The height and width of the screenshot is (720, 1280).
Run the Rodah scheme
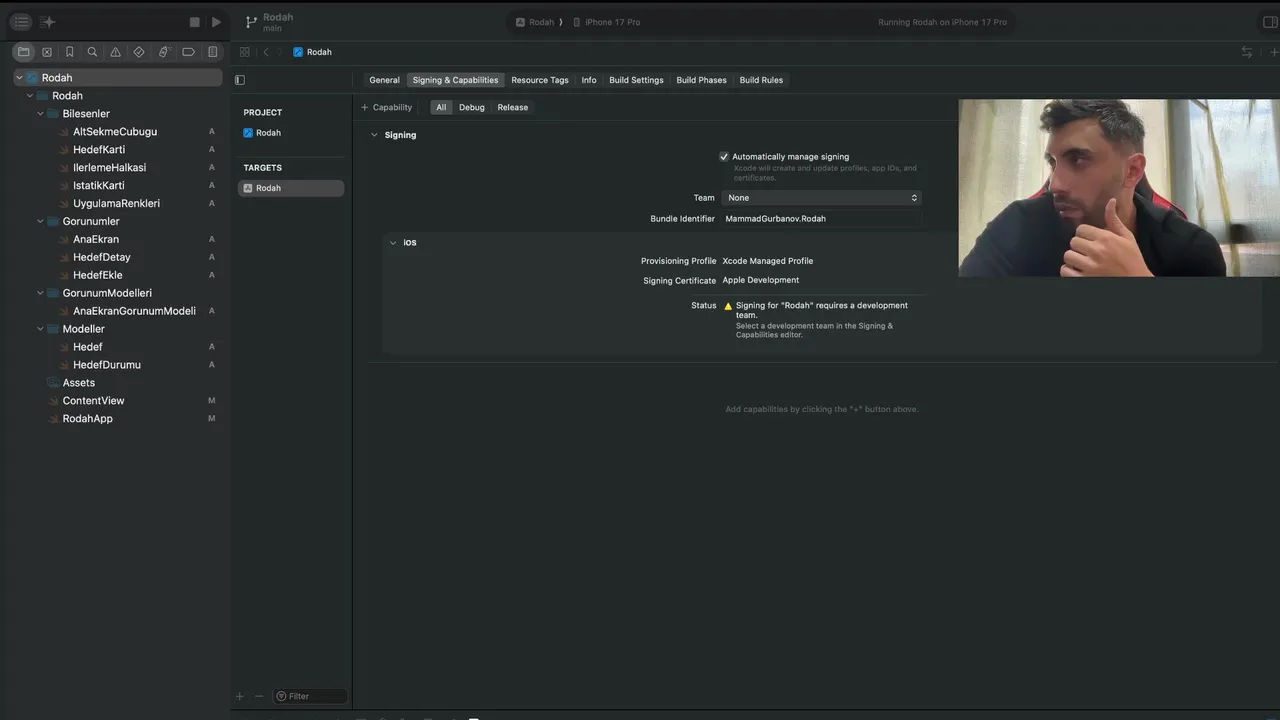click(216, 22)
